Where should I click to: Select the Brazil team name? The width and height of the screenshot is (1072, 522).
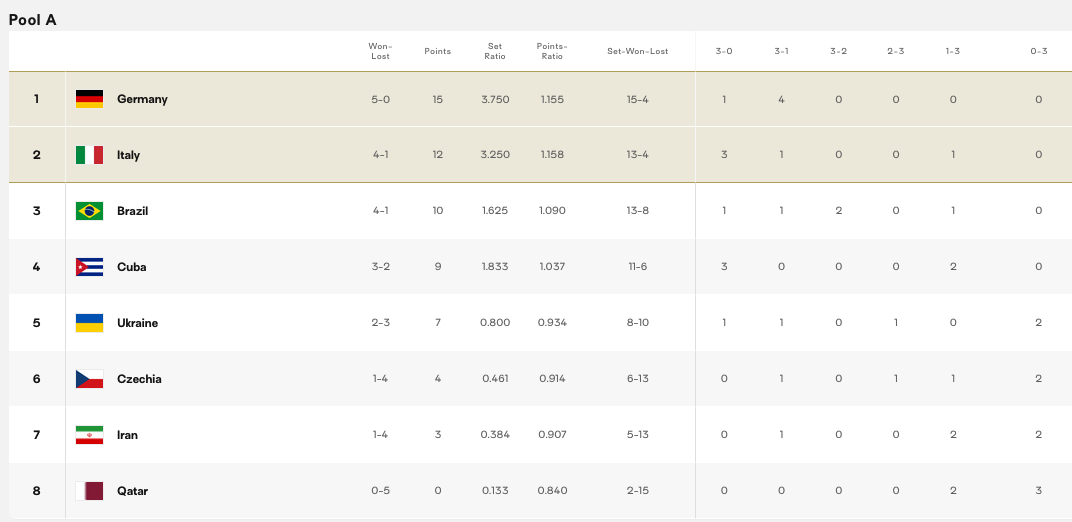(132, 211)
